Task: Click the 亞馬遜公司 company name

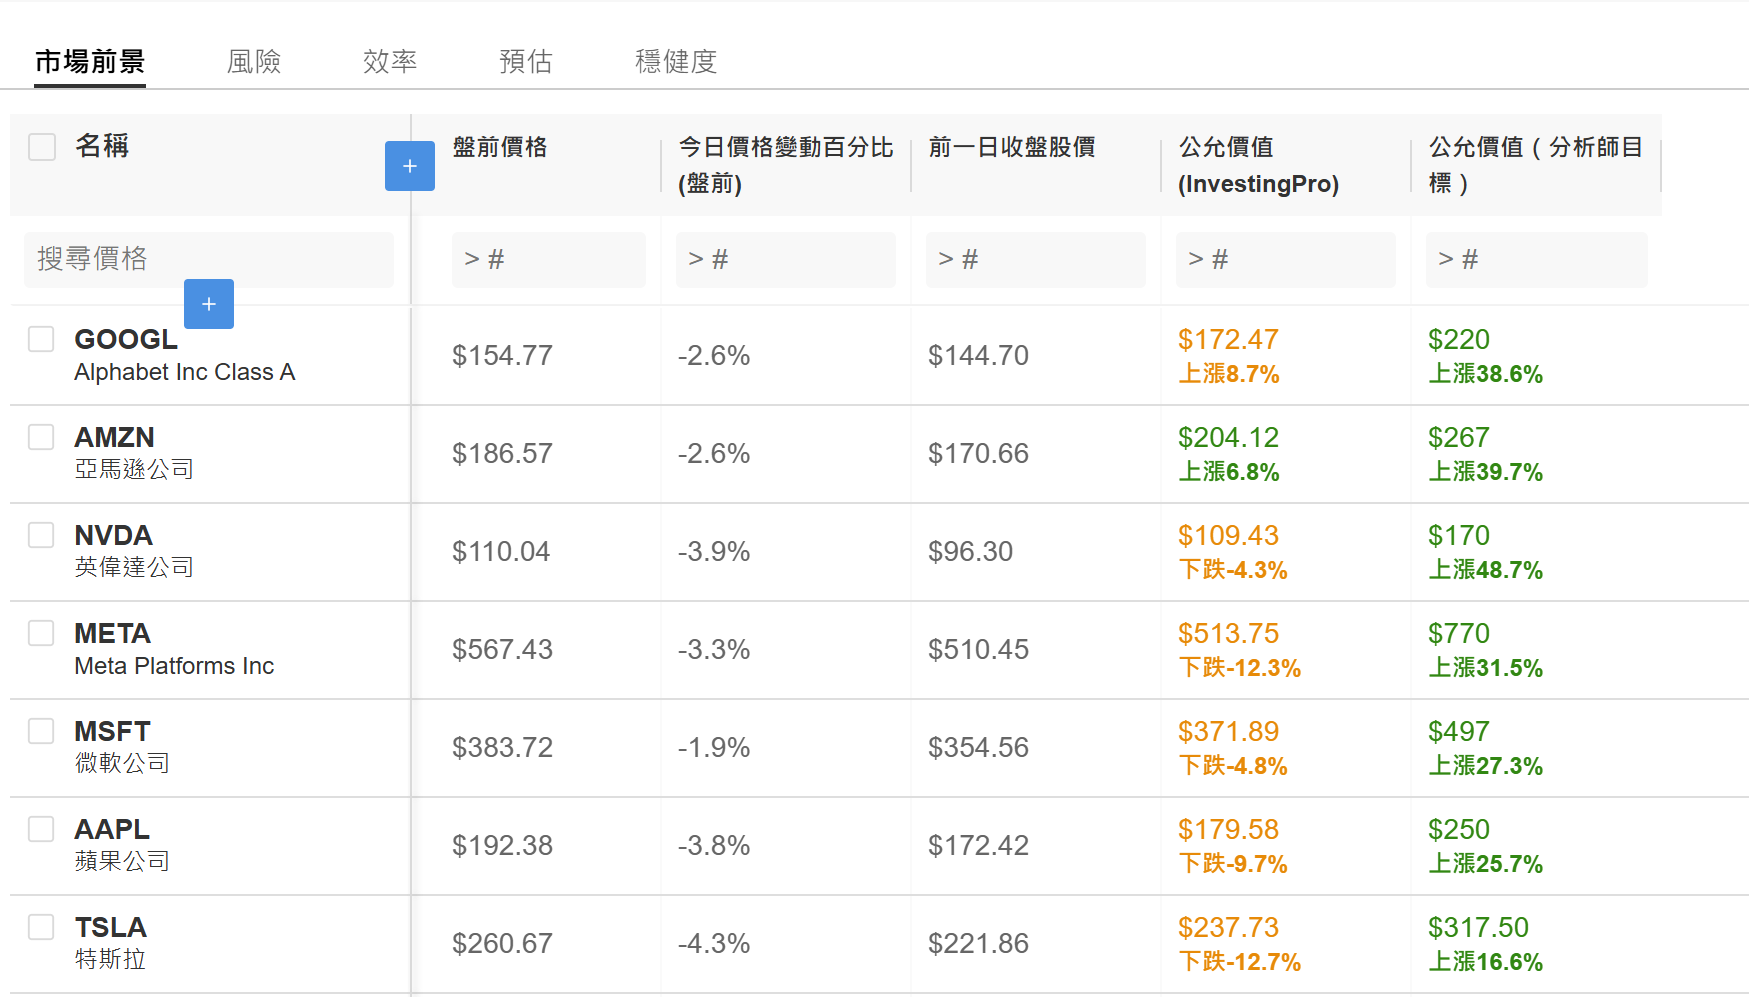Action: [x=134, y=469]
